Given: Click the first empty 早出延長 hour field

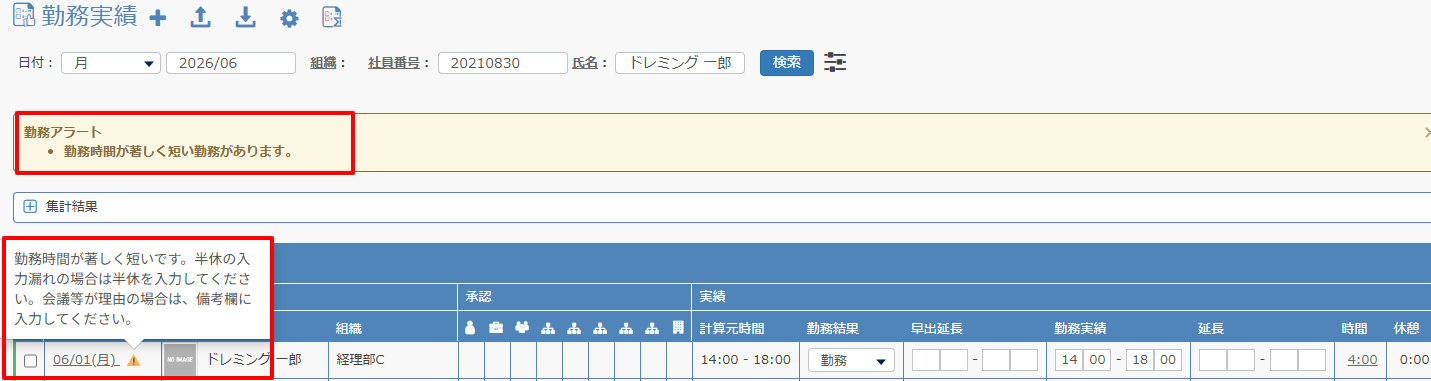Looking at the screenshot, I should coord(926,361).
